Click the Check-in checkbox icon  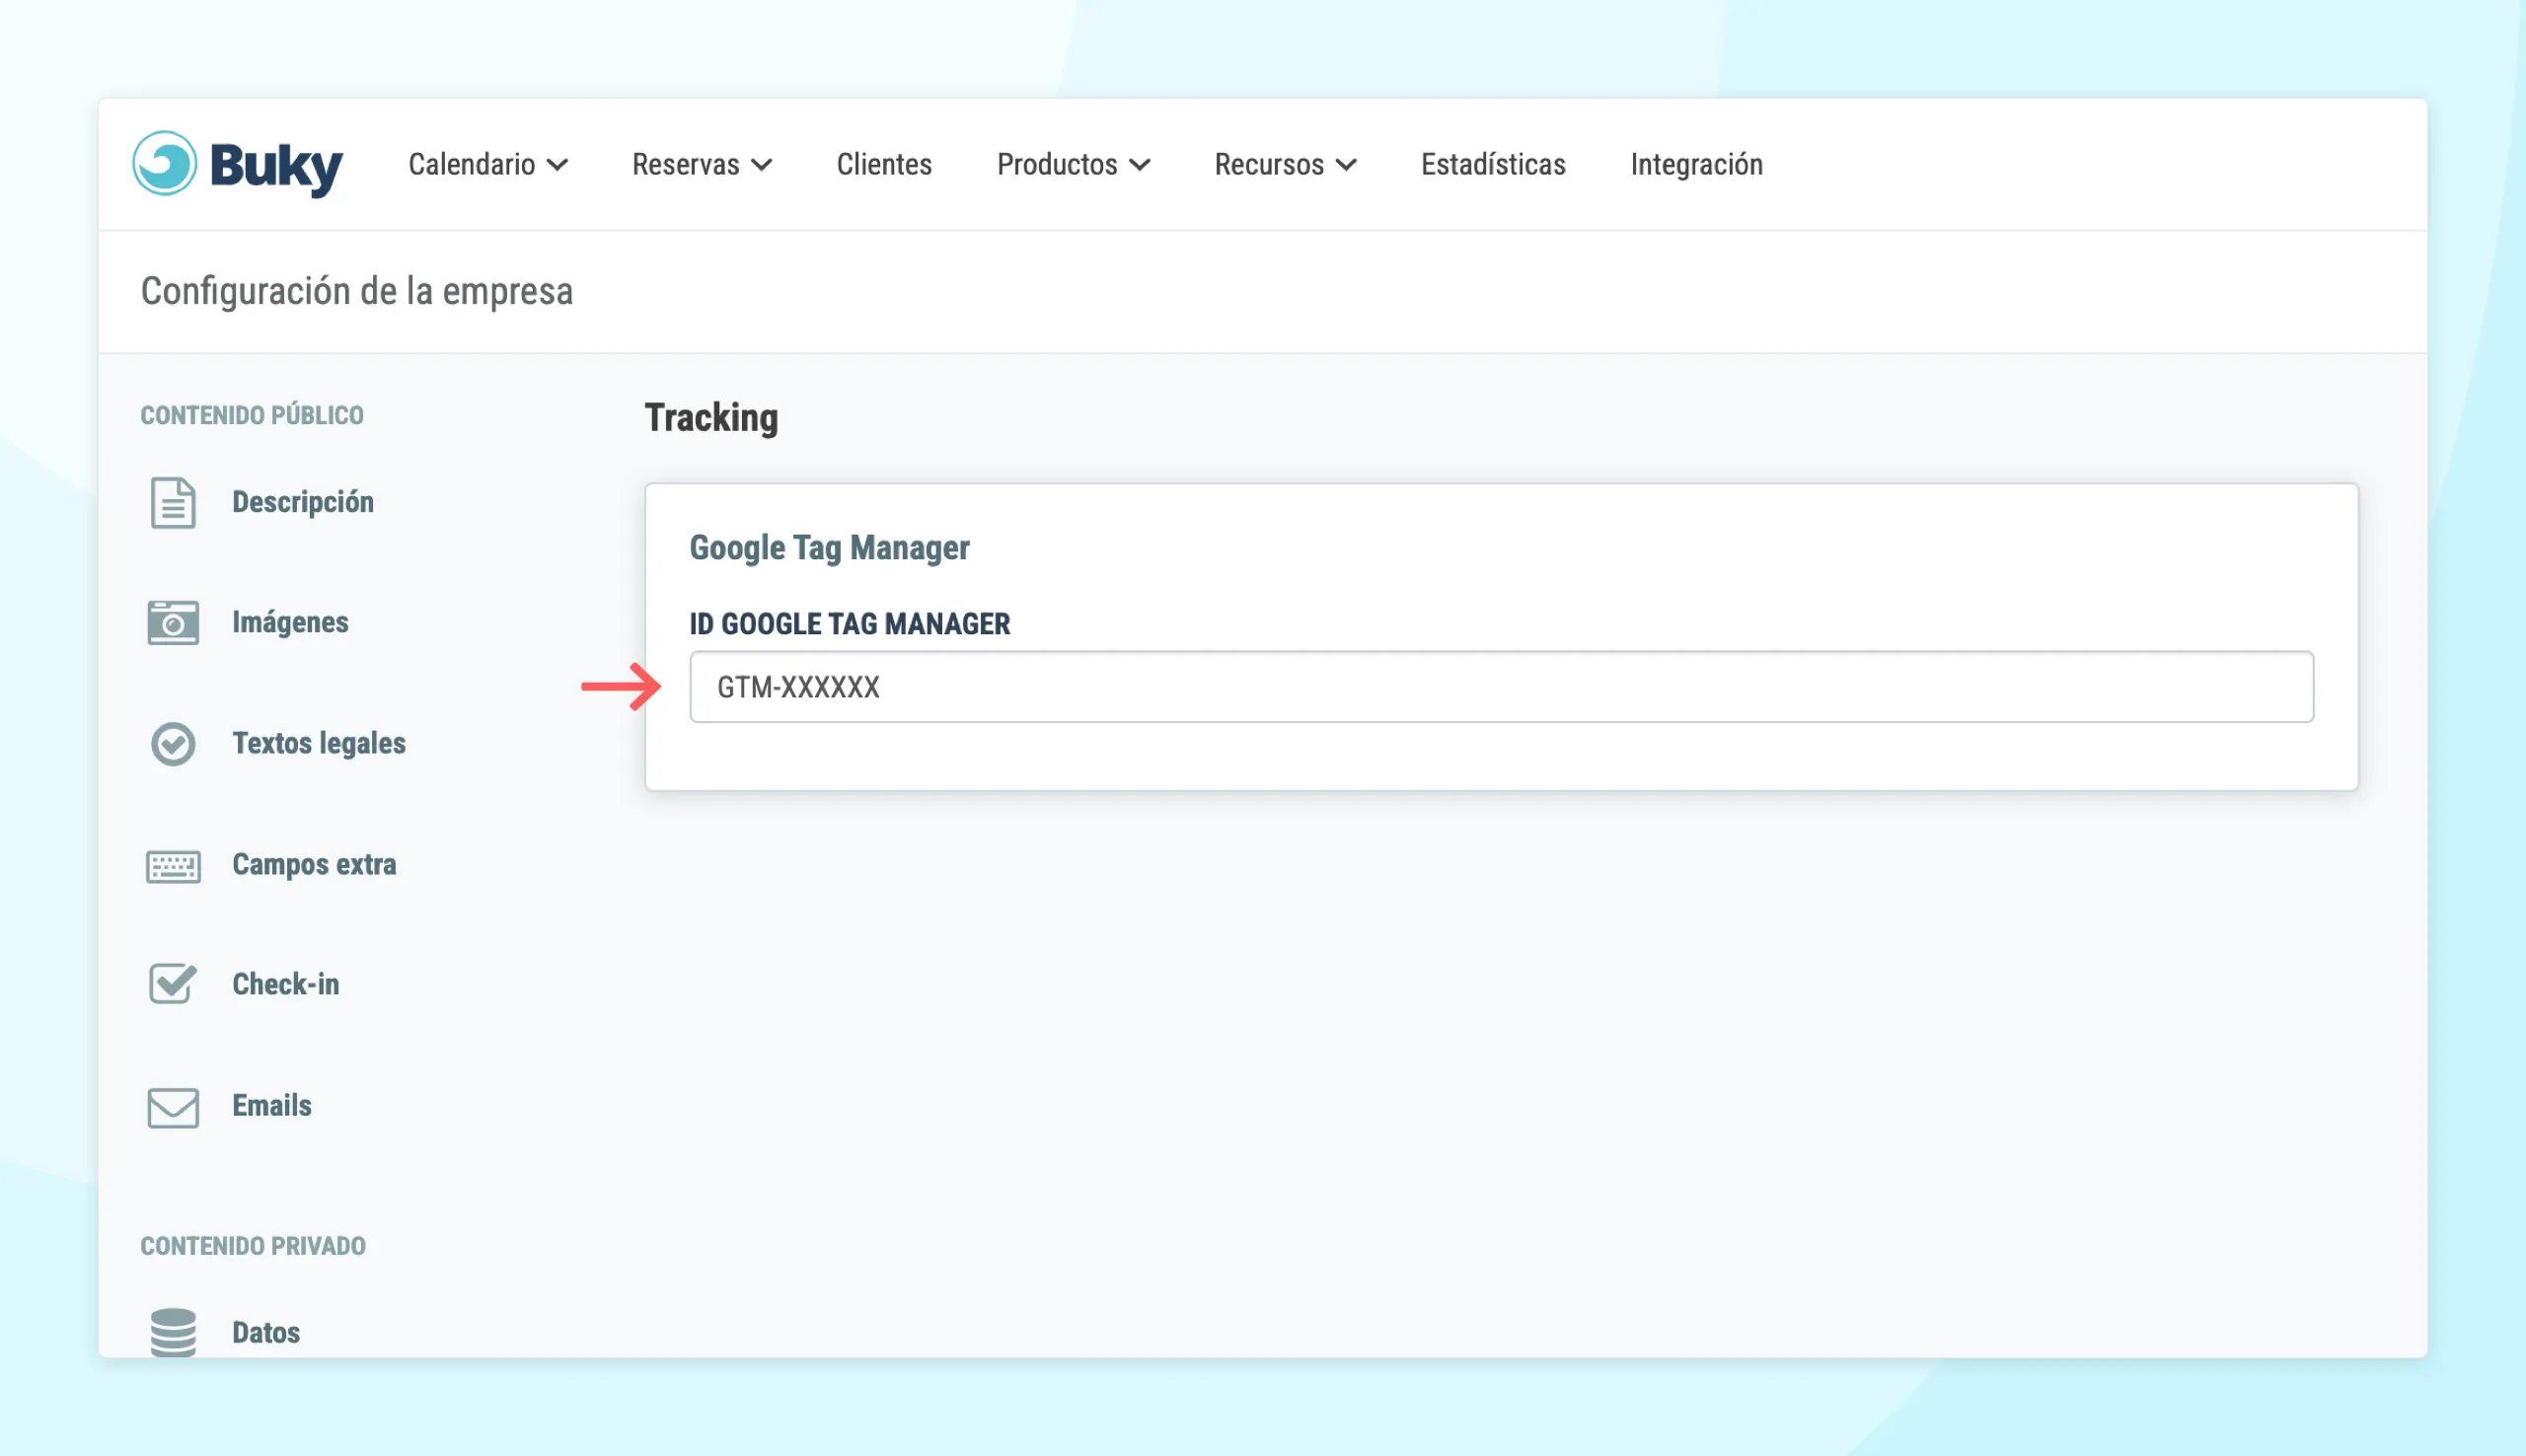coord(173,984)
